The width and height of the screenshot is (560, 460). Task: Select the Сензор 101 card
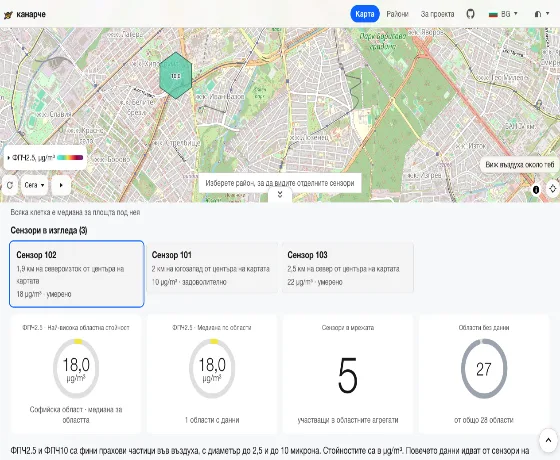coord(212,268)
